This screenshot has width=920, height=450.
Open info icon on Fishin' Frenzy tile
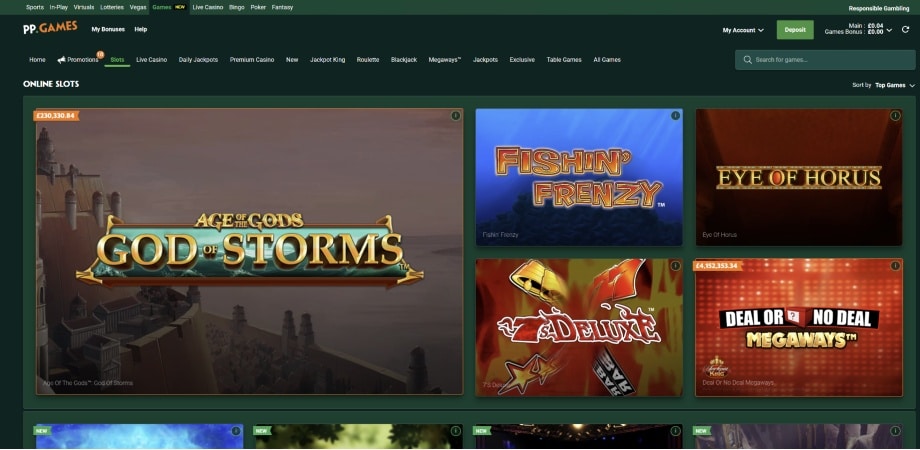[675, 116]
